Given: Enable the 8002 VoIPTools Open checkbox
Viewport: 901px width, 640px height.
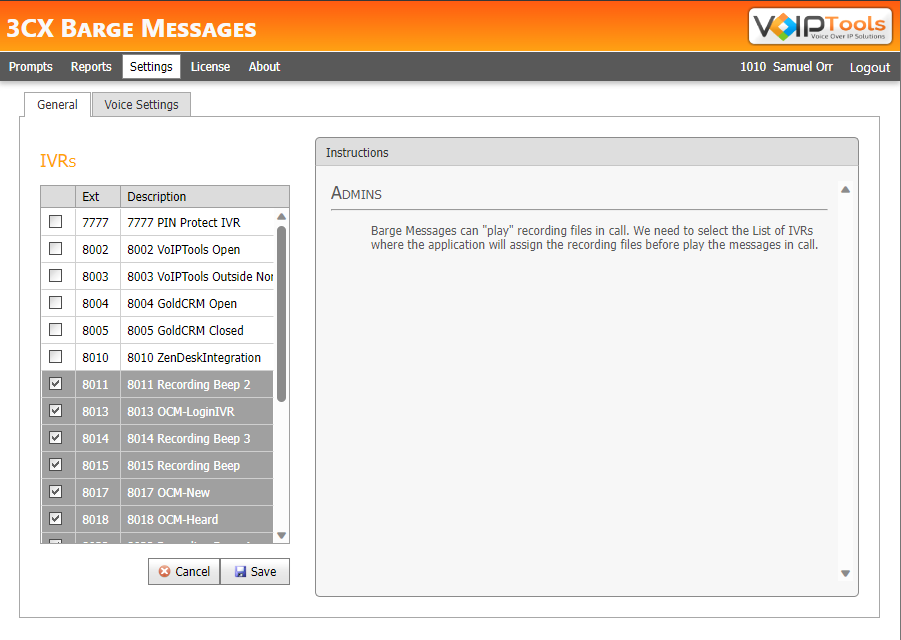Looking at the screenshot, I should (x=56, y=248).
